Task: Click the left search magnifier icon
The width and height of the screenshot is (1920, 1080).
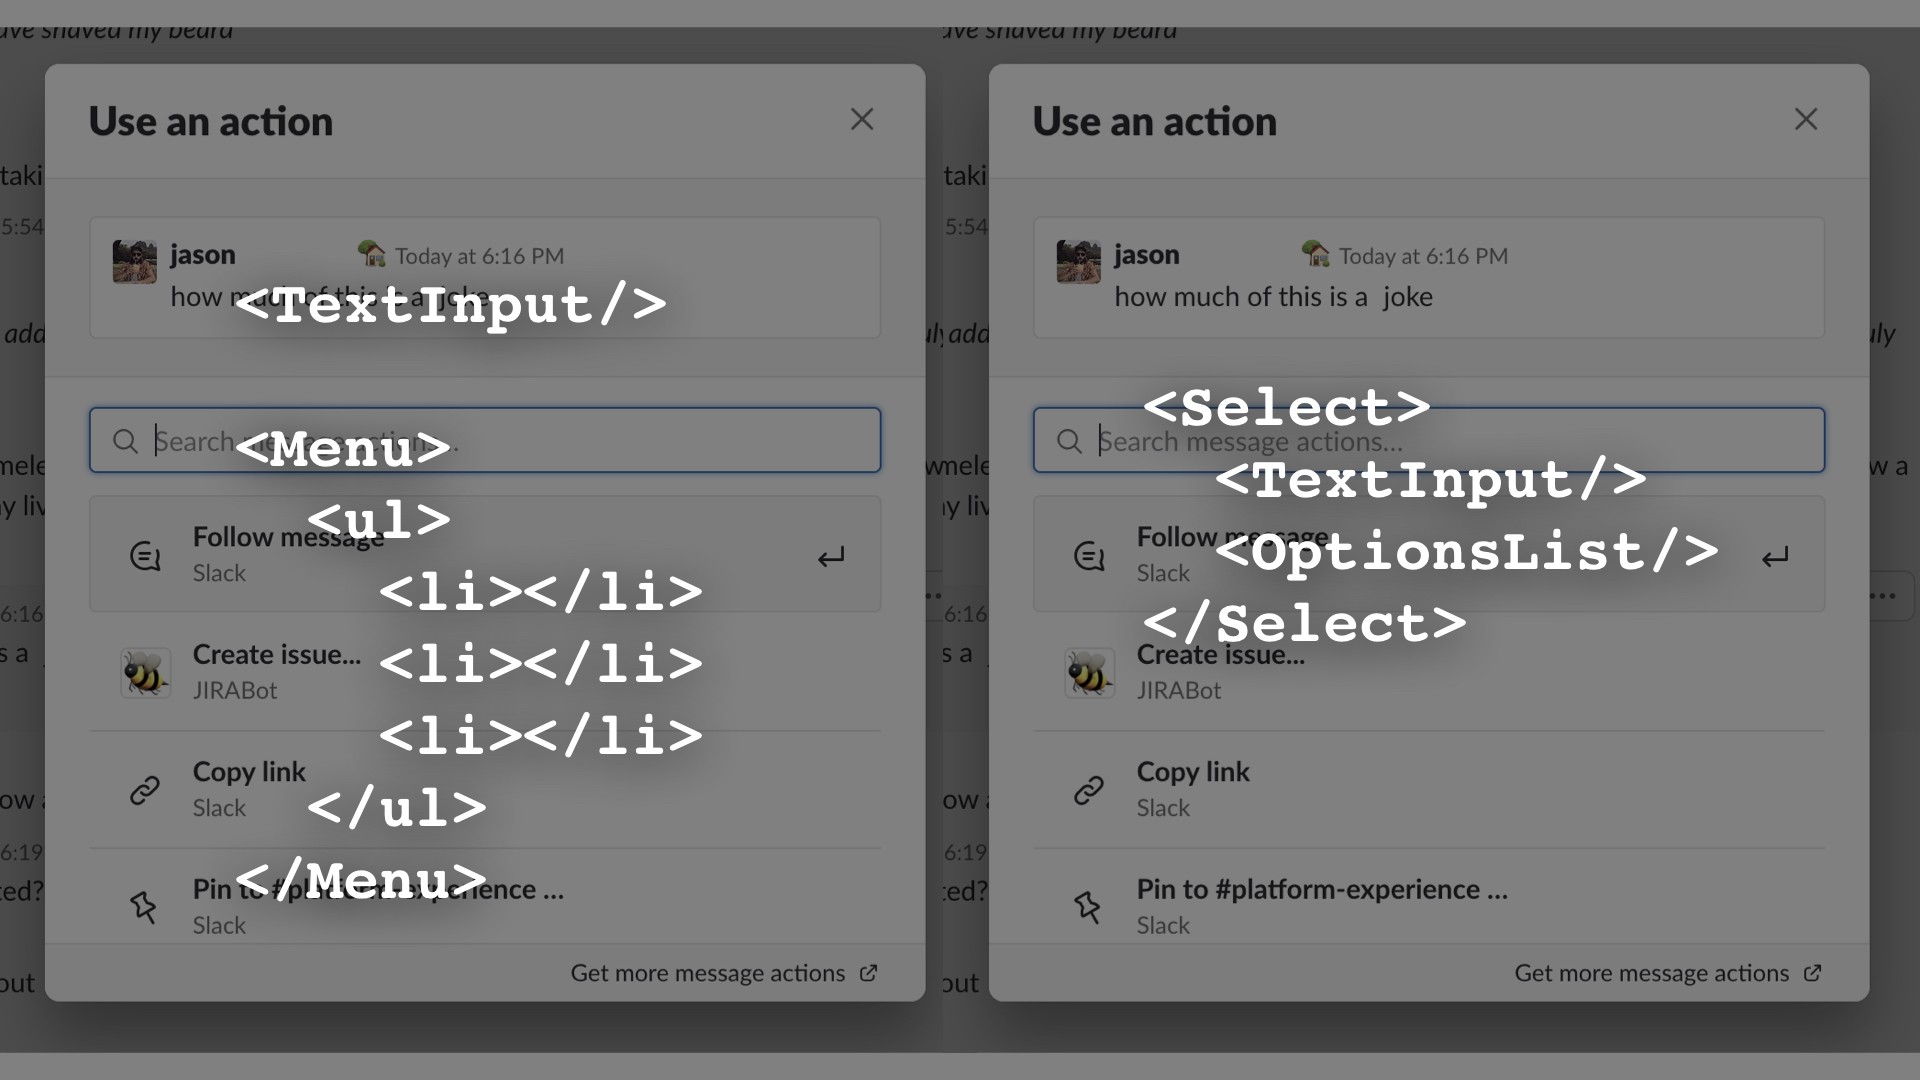Action: tap(125, 441)
